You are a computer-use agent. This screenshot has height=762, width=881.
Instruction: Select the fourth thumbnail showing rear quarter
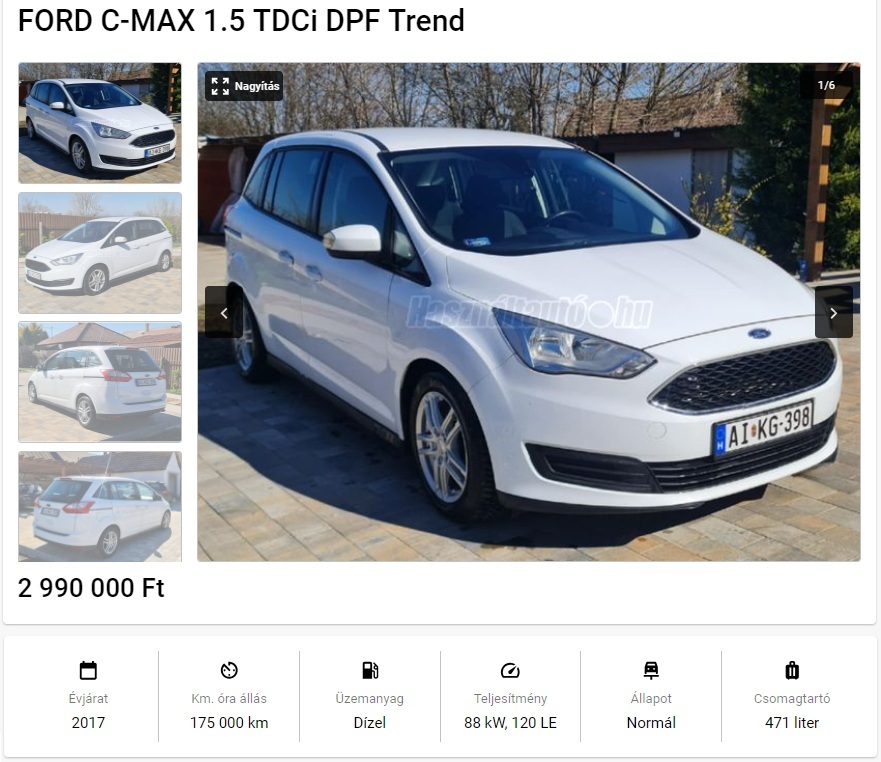(100, 506)
